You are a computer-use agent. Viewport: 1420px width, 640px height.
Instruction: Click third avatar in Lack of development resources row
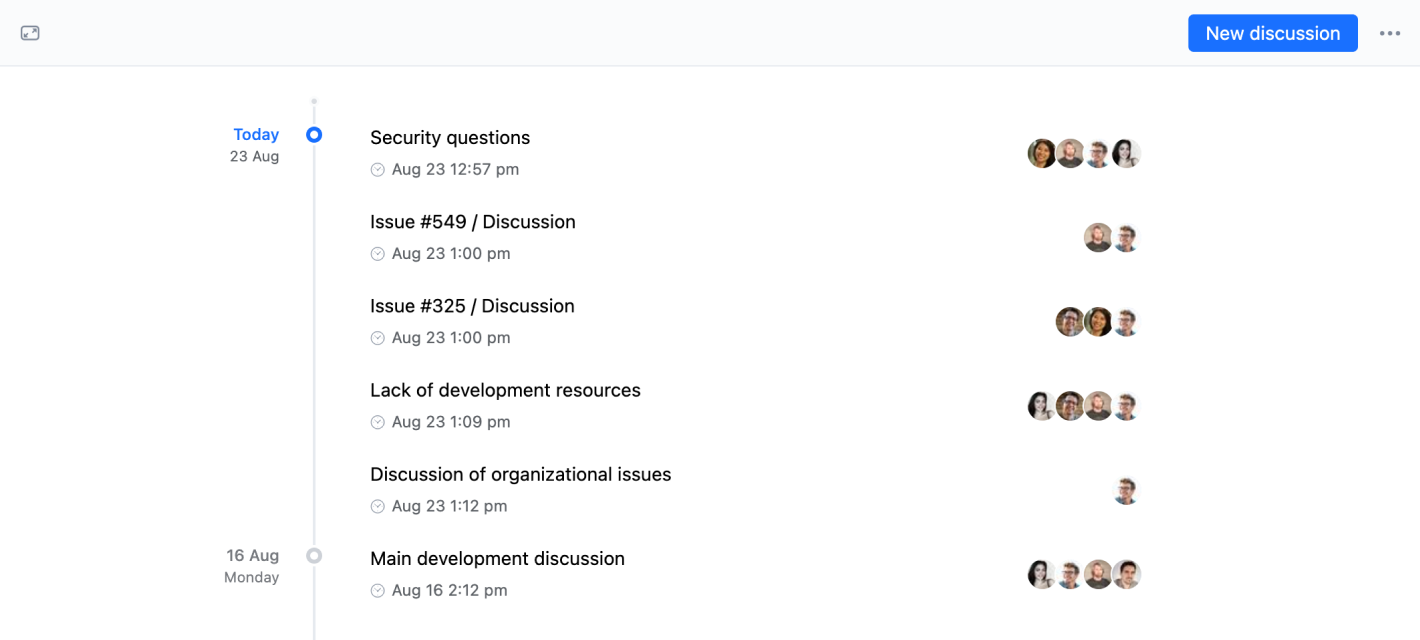(1098, 405)
